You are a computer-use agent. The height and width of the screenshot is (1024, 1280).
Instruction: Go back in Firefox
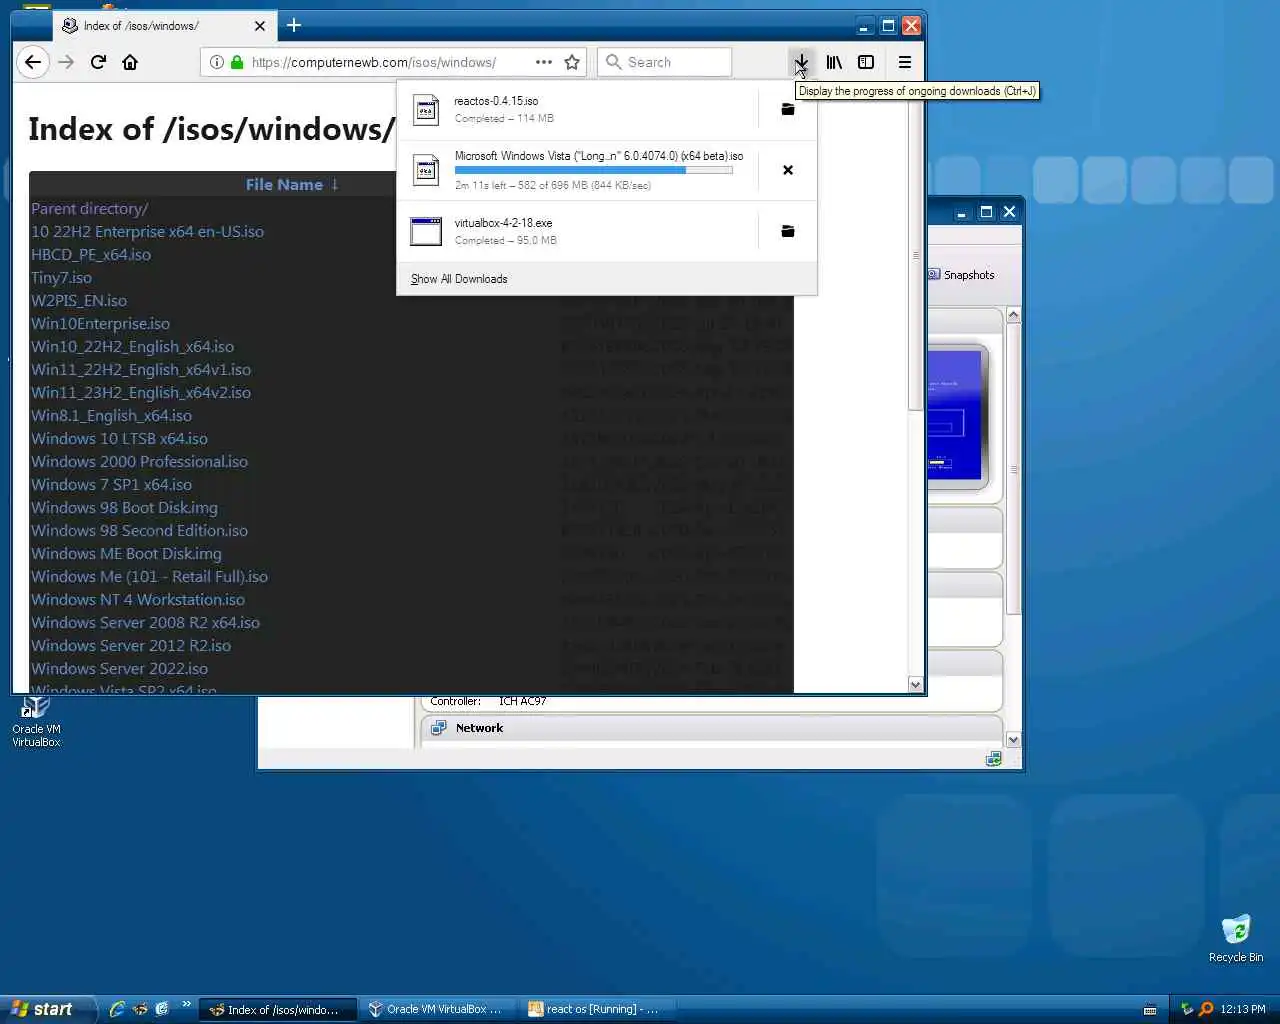pyautogui.click(x=33, y=62)
